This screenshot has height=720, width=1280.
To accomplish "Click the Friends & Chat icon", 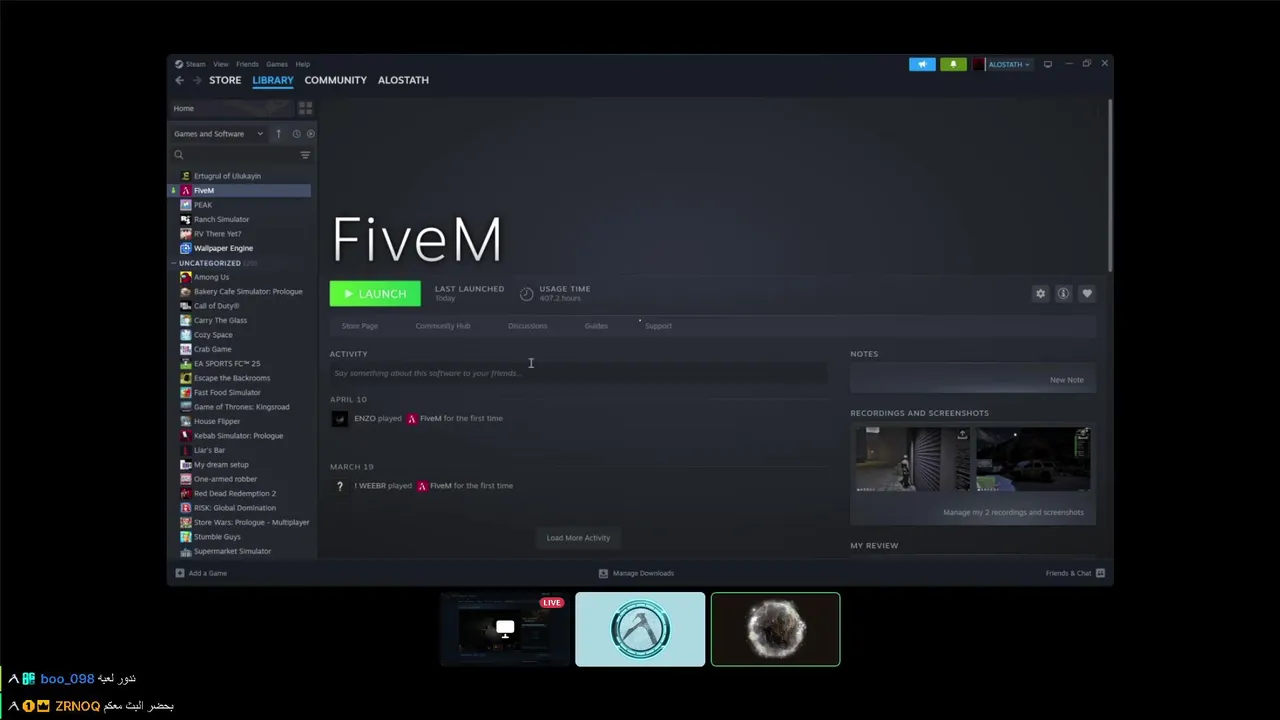I will (1100, 573).
